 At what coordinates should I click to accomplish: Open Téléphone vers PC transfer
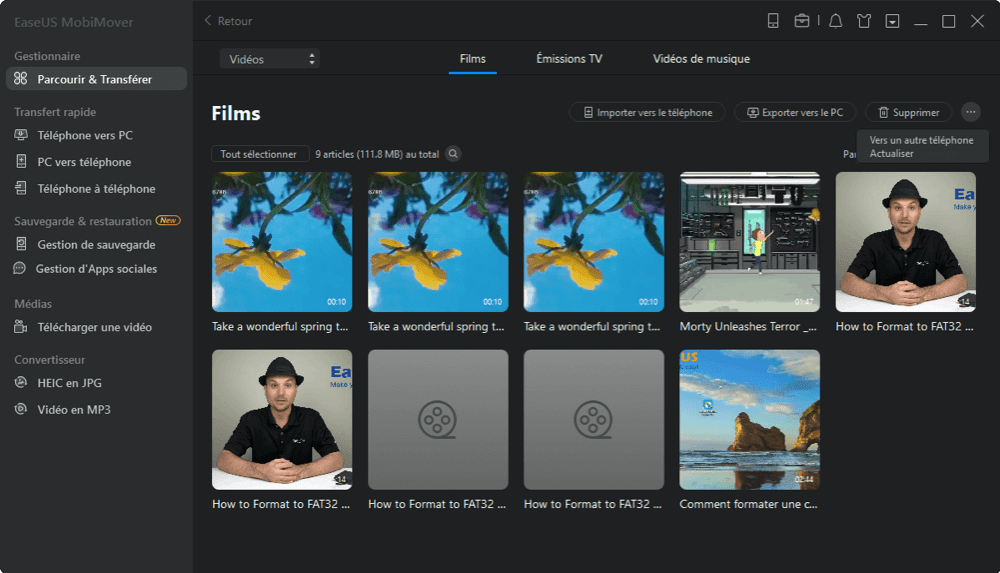[x=84, y=135]
